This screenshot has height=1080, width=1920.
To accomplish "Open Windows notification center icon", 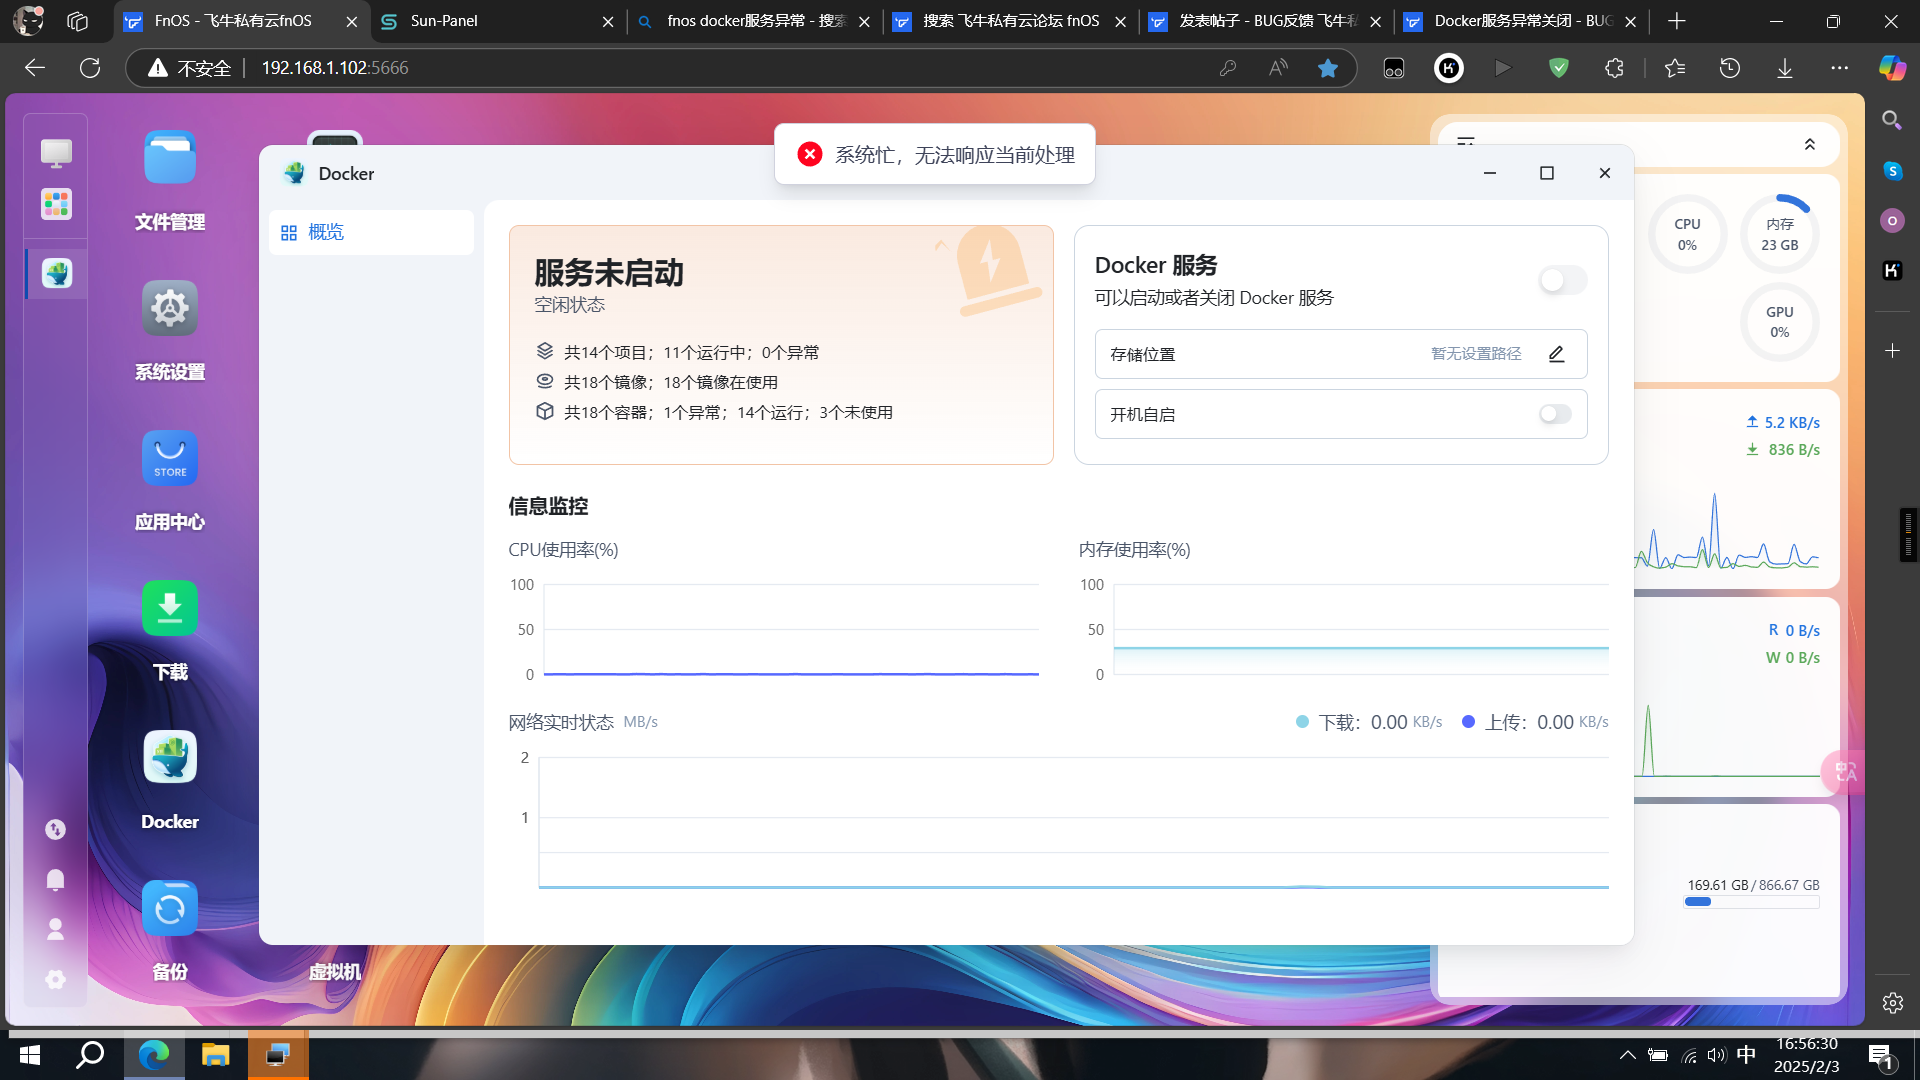I will (1881, 1055).
